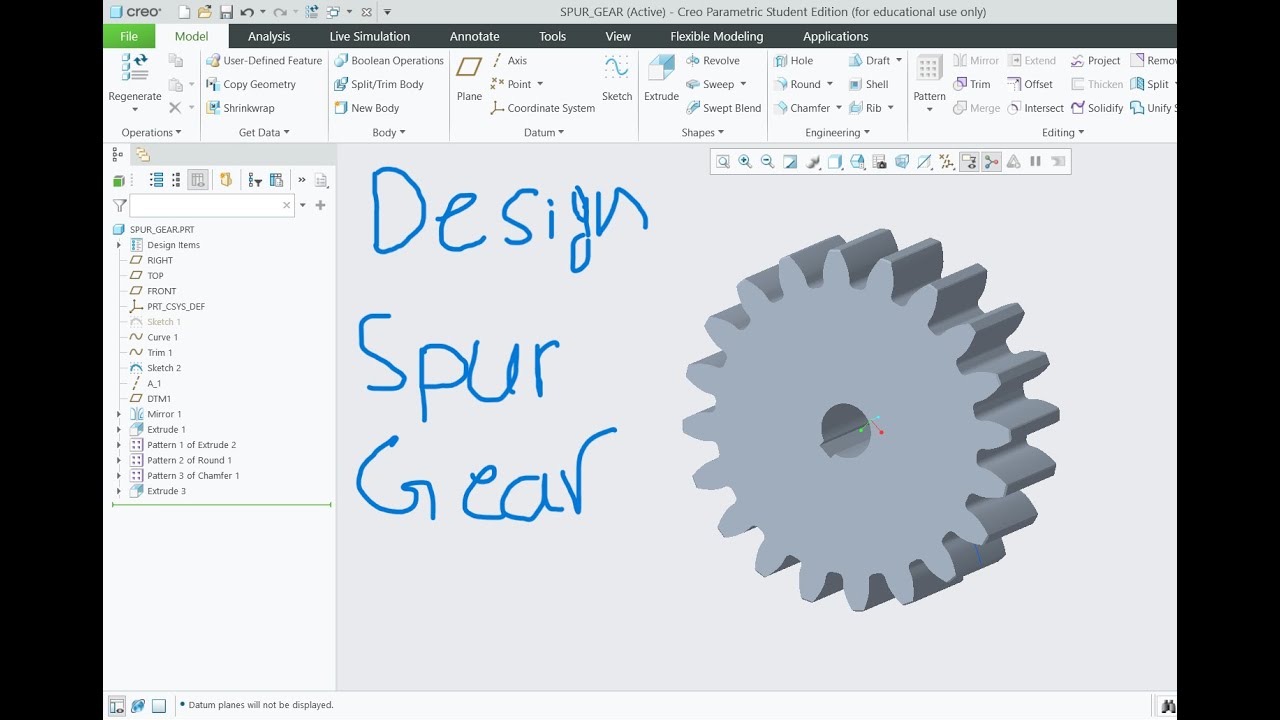Select the Revolve tool
This screenshot has width=1280, height=720.
click(712, 60)
